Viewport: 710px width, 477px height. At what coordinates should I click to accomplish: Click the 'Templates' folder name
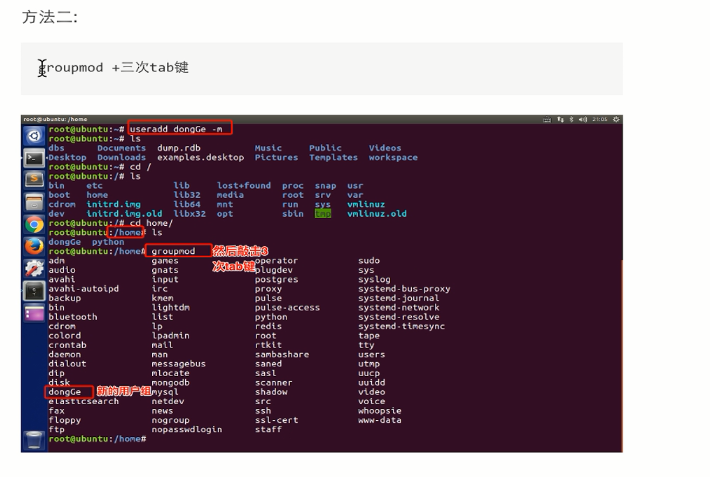(333, 158)
